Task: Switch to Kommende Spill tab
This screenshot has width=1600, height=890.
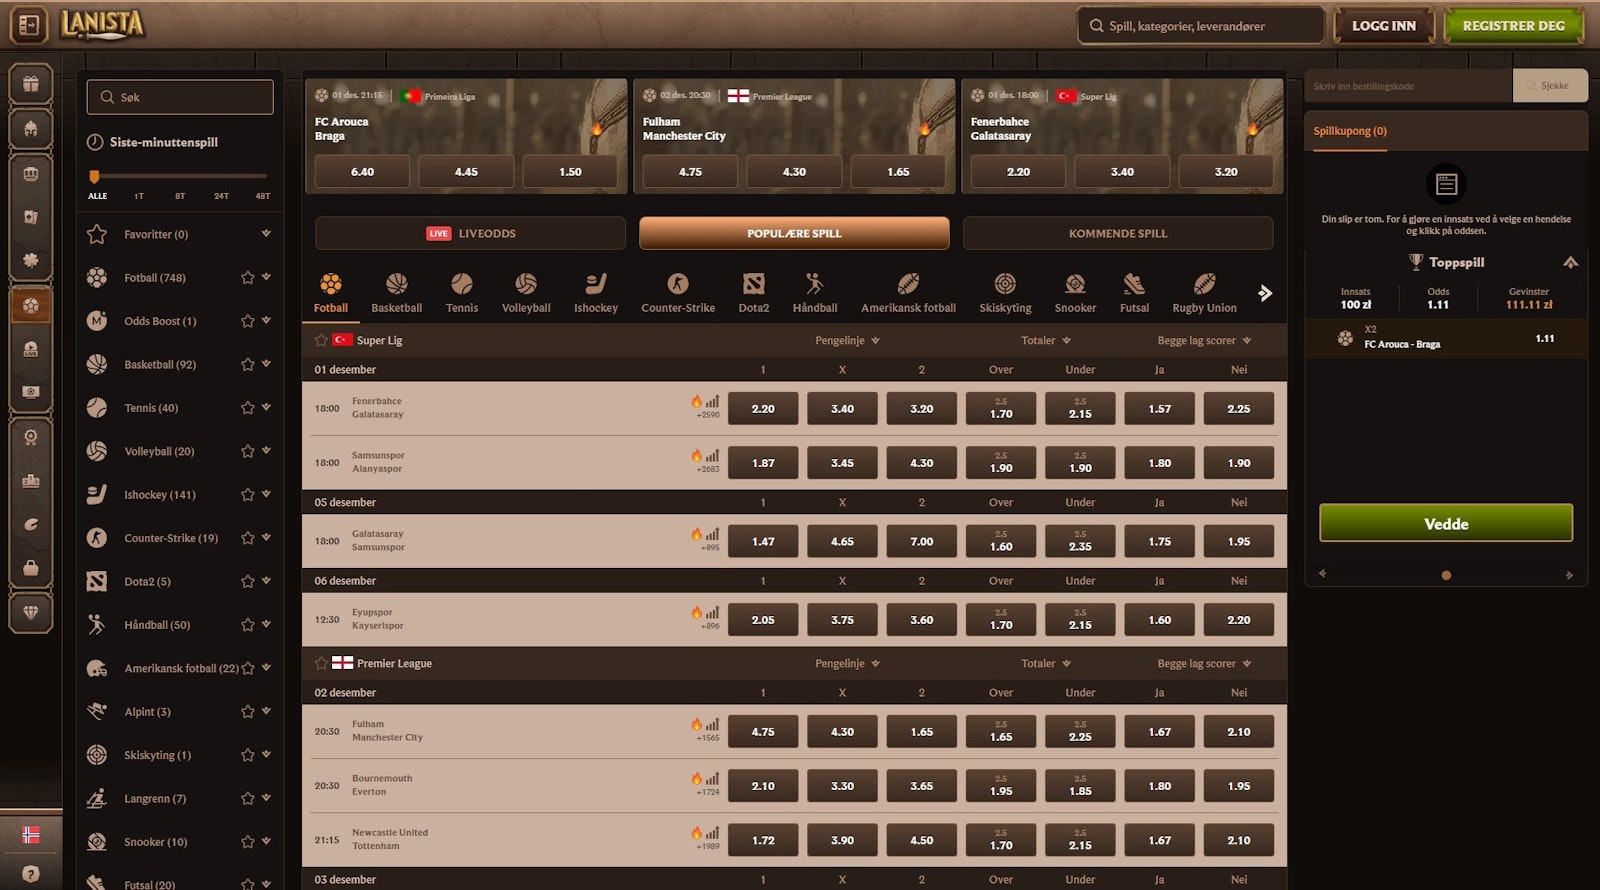Action: coord(1117,233)
